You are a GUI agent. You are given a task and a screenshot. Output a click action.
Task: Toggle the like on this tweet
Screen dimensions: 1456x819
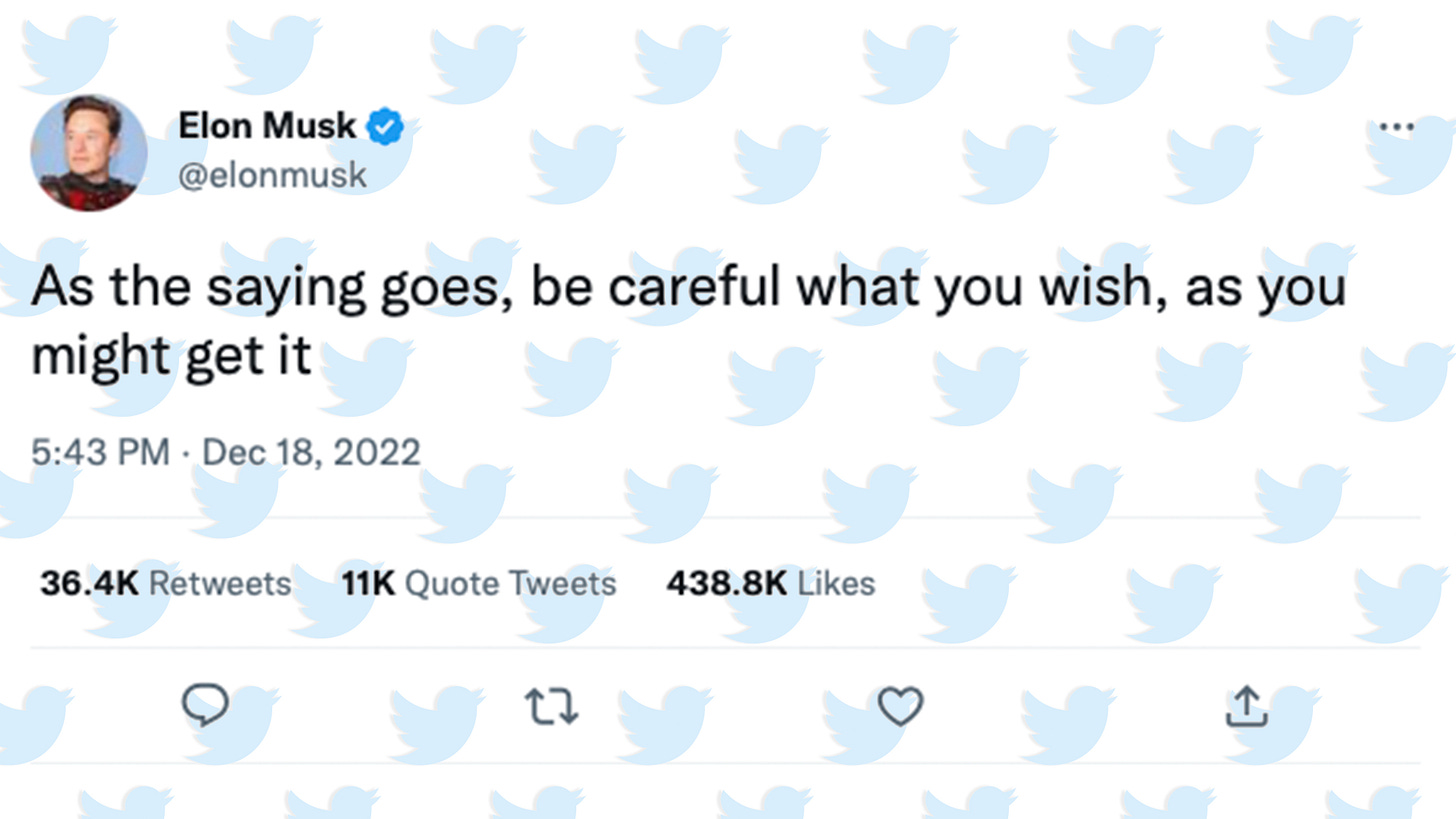pyautogui.click(x=900, y=707)
